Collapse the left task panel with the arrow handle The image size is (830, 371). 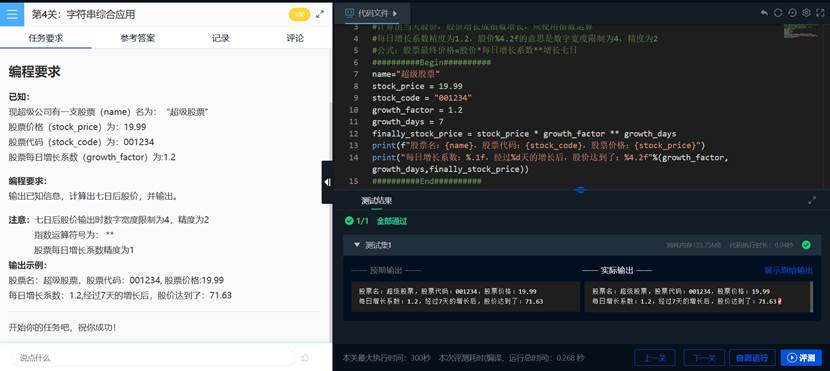point(327,182)
